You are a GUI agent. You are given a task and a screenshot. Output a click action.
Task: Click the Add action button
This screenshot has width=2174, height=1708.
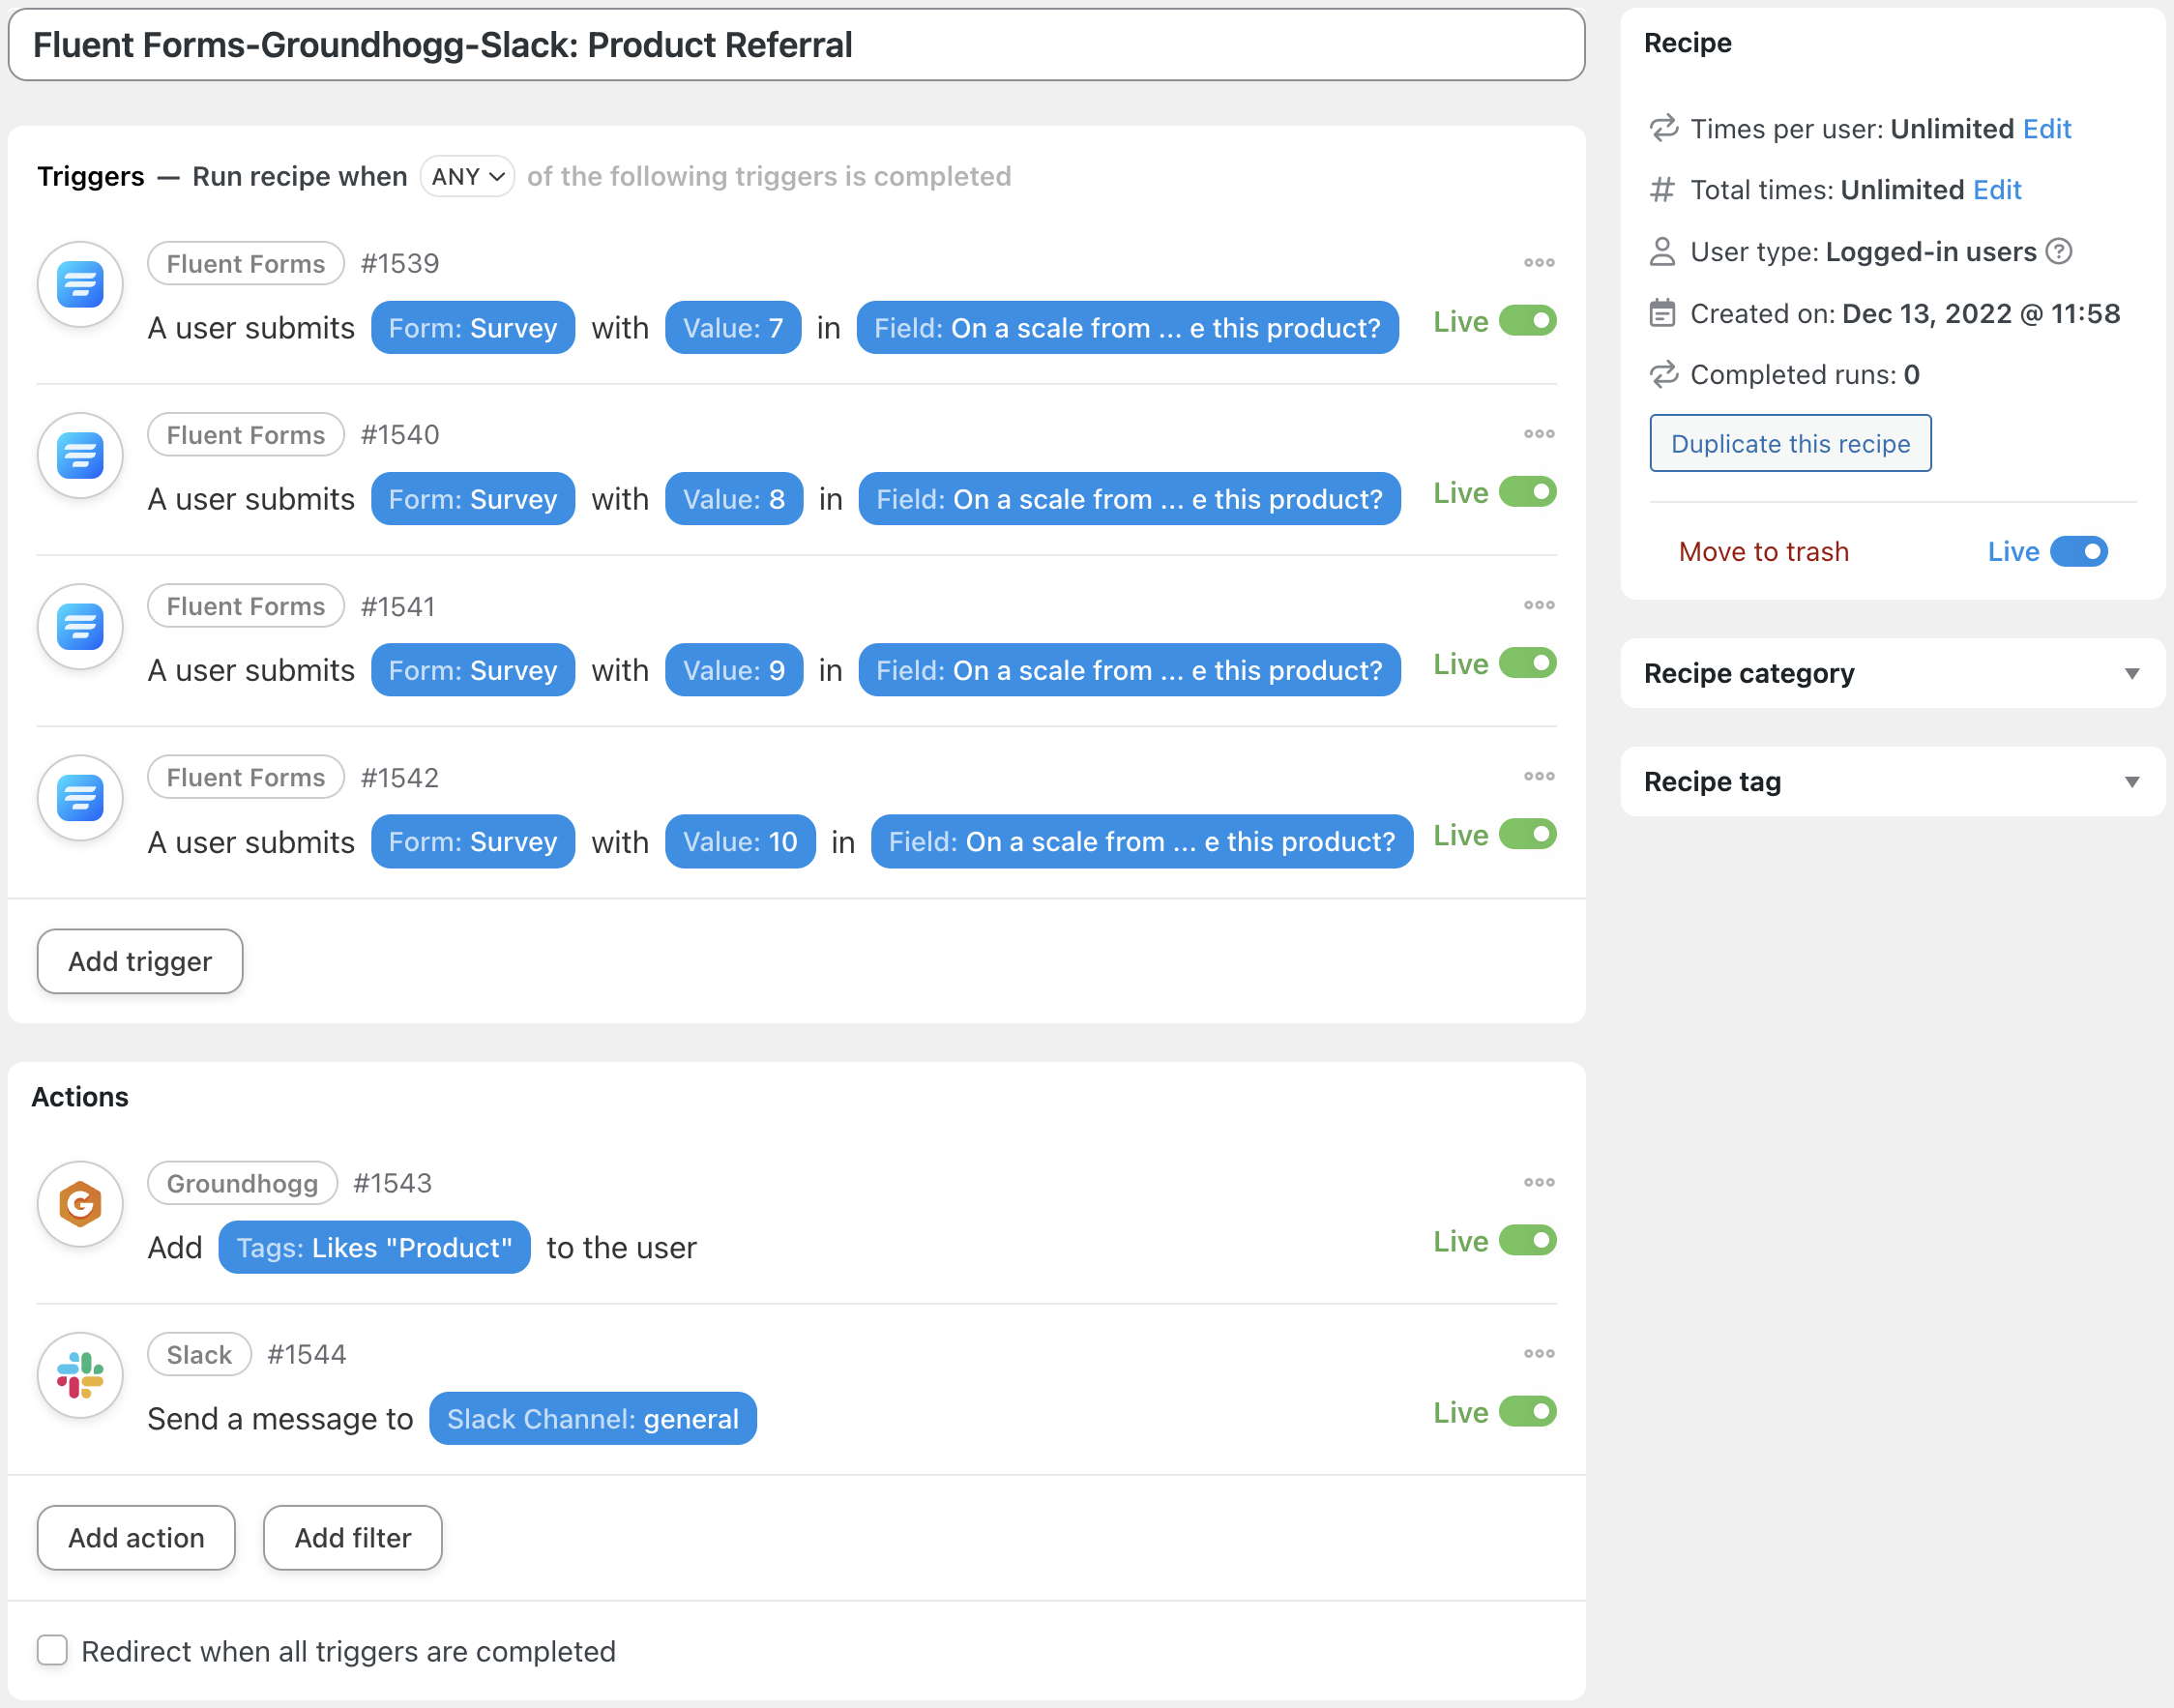point(136,1538)
